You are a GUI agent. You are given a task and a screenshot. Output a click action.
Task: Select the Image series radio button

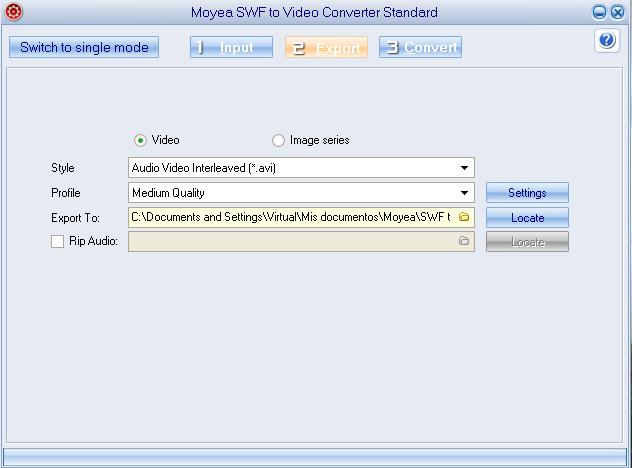[x=278, y=140]
